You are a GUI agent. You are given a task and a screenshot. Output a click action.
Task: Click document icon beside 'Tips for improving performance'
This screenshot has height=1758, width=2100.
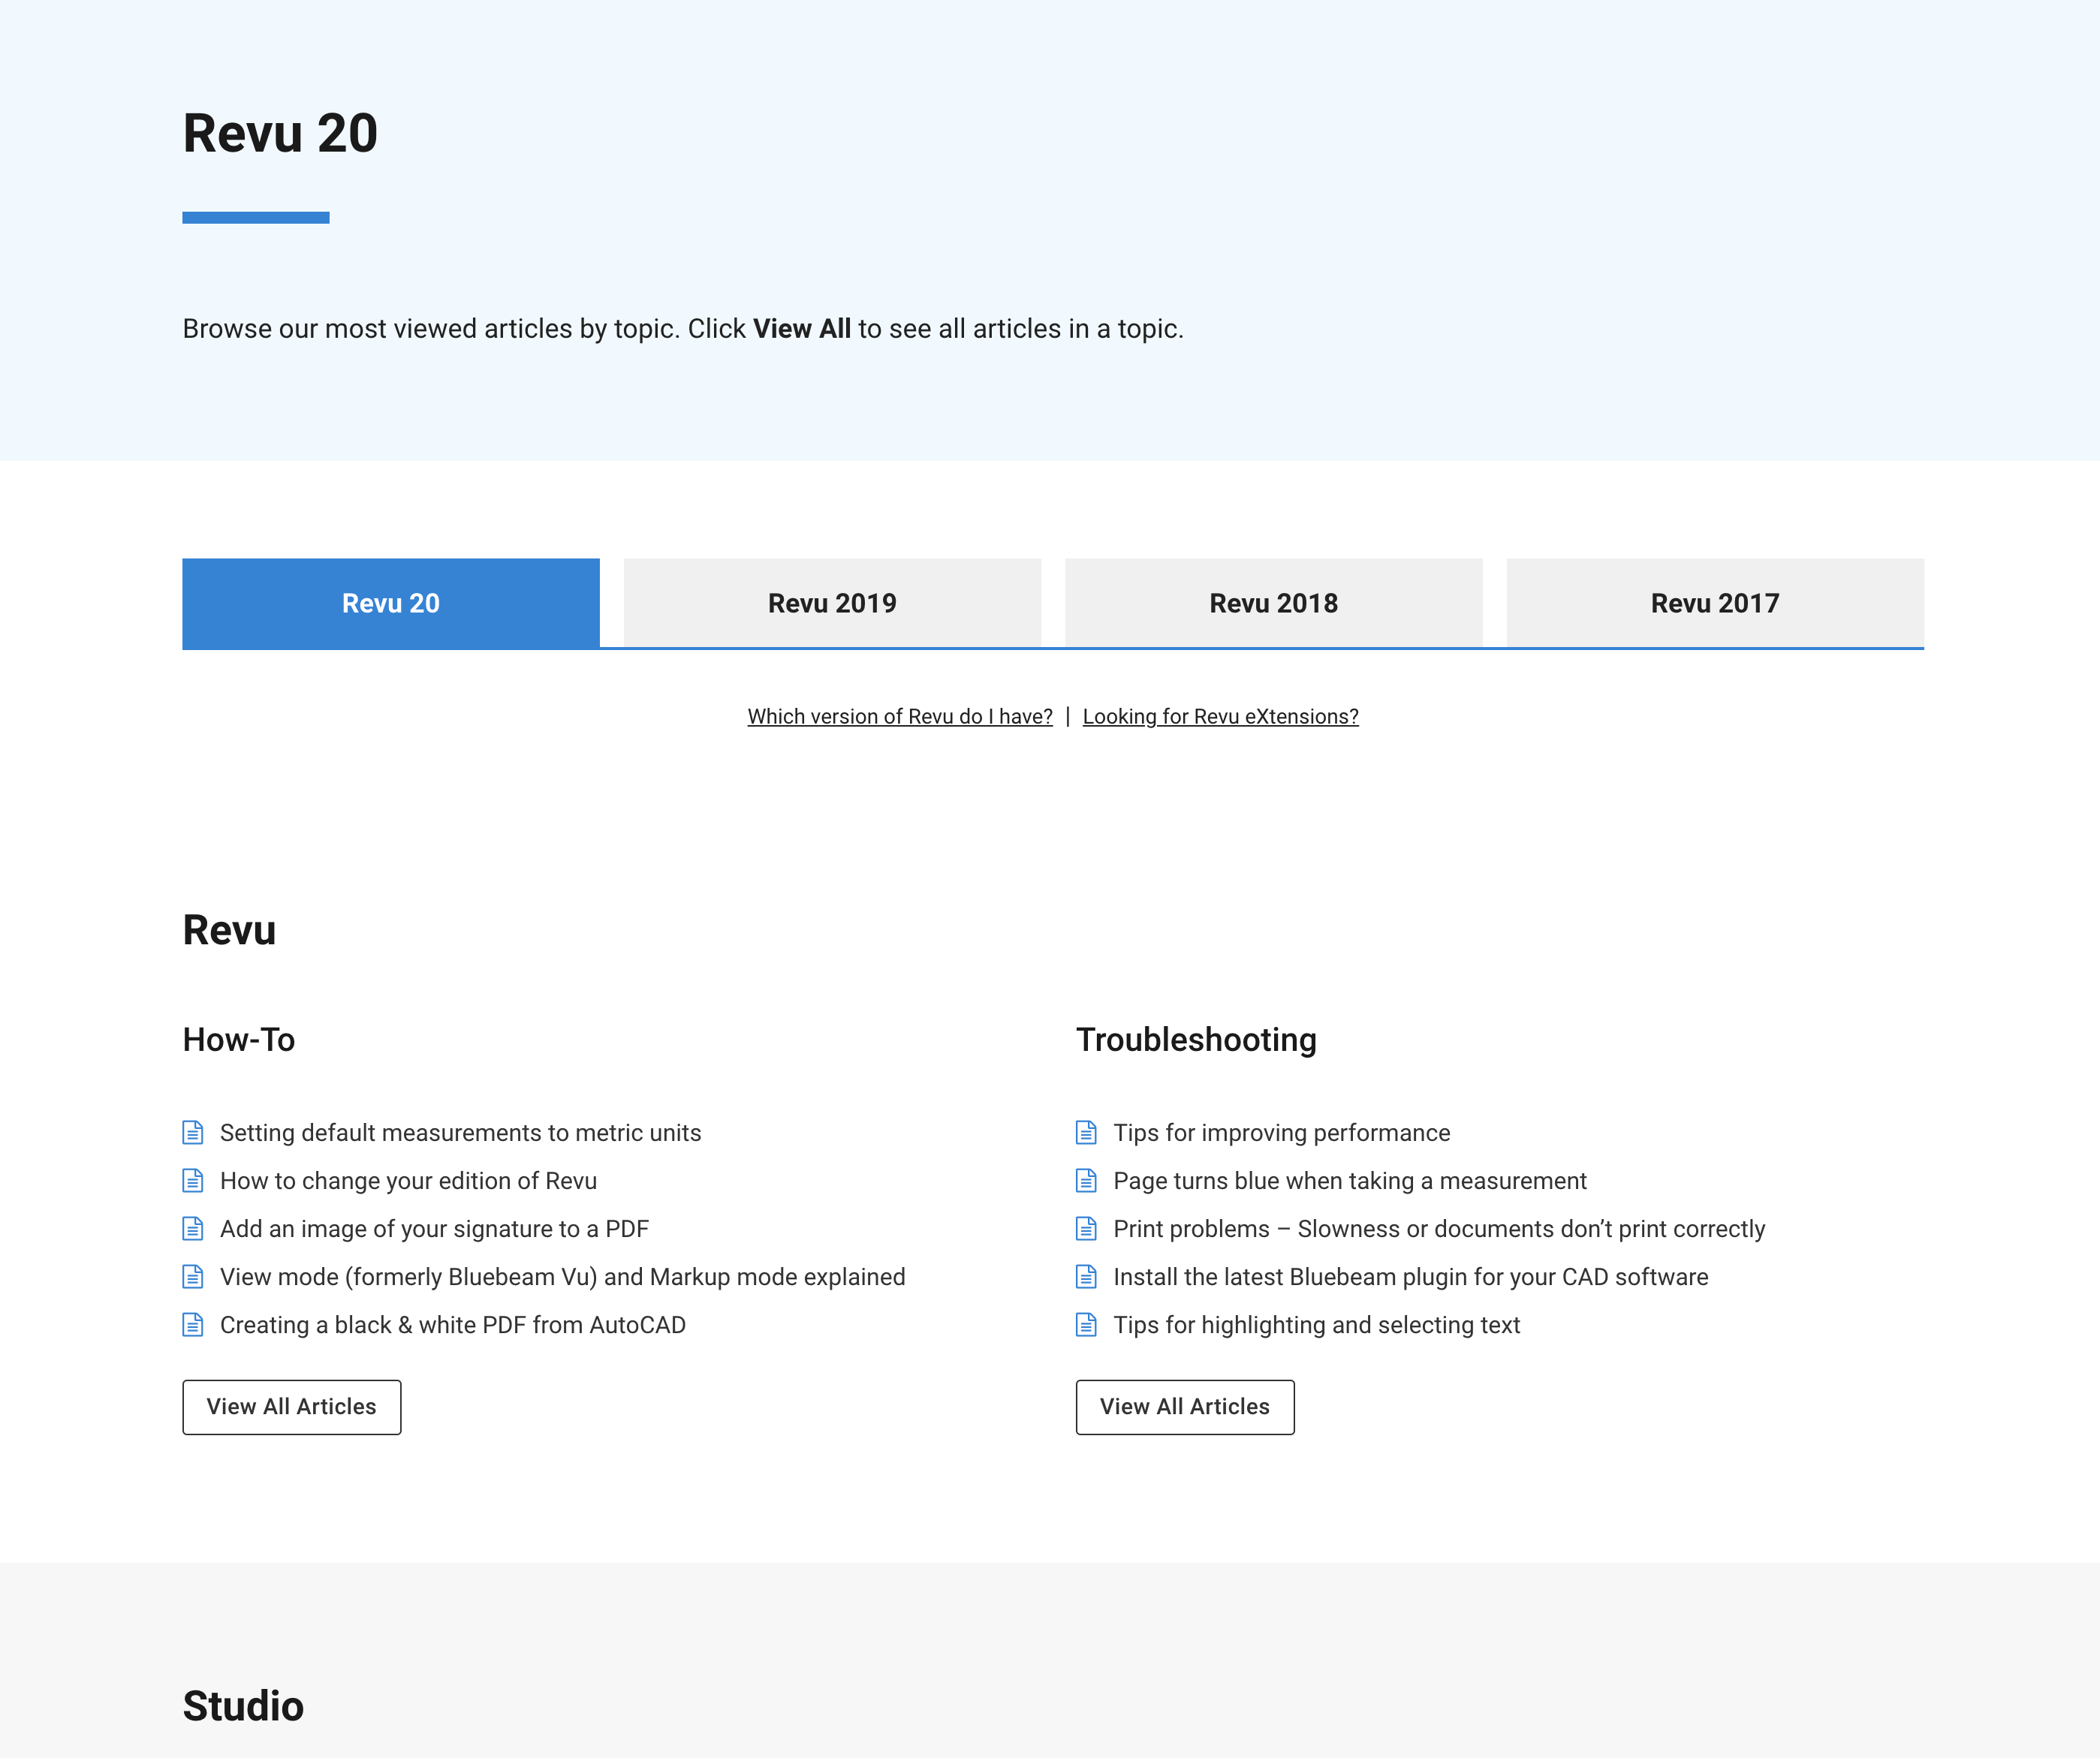(1086, 1132)
